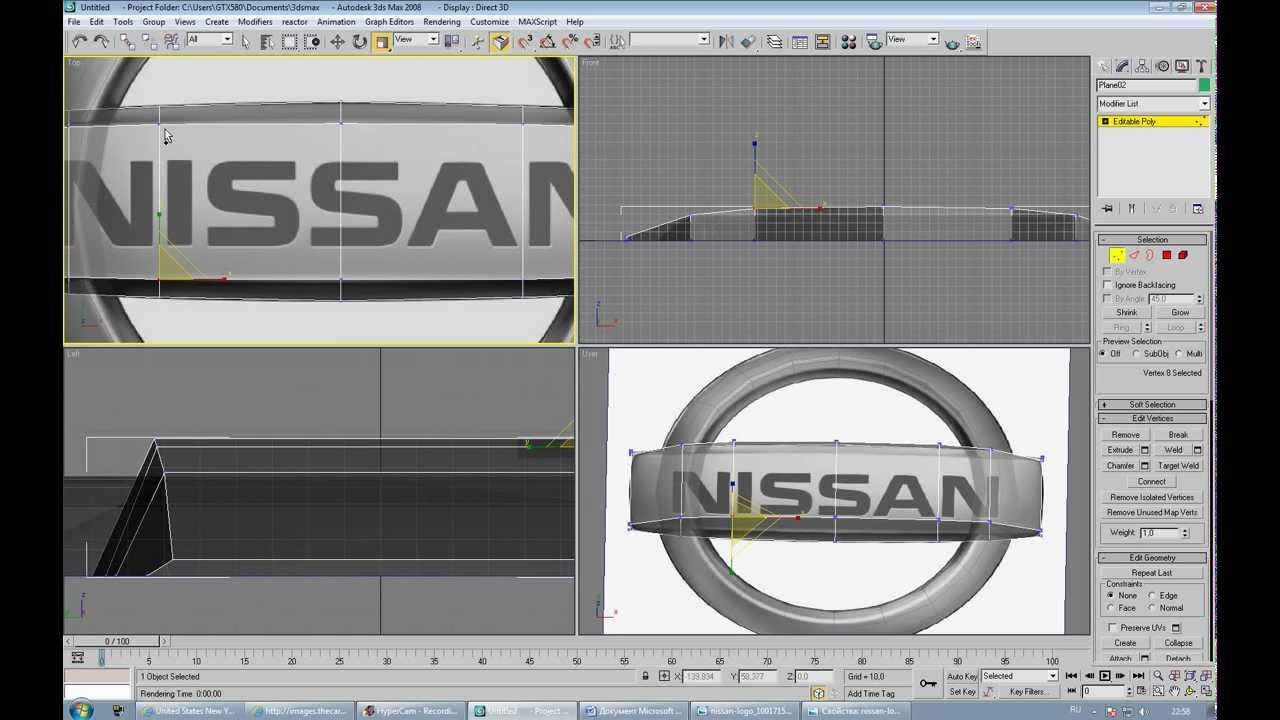Image resolution: width=1280 pixels, height=720 pixels.
Task: Activate the Select Object arrow tool
Action: pyautogui.click(x=246, y=41)
